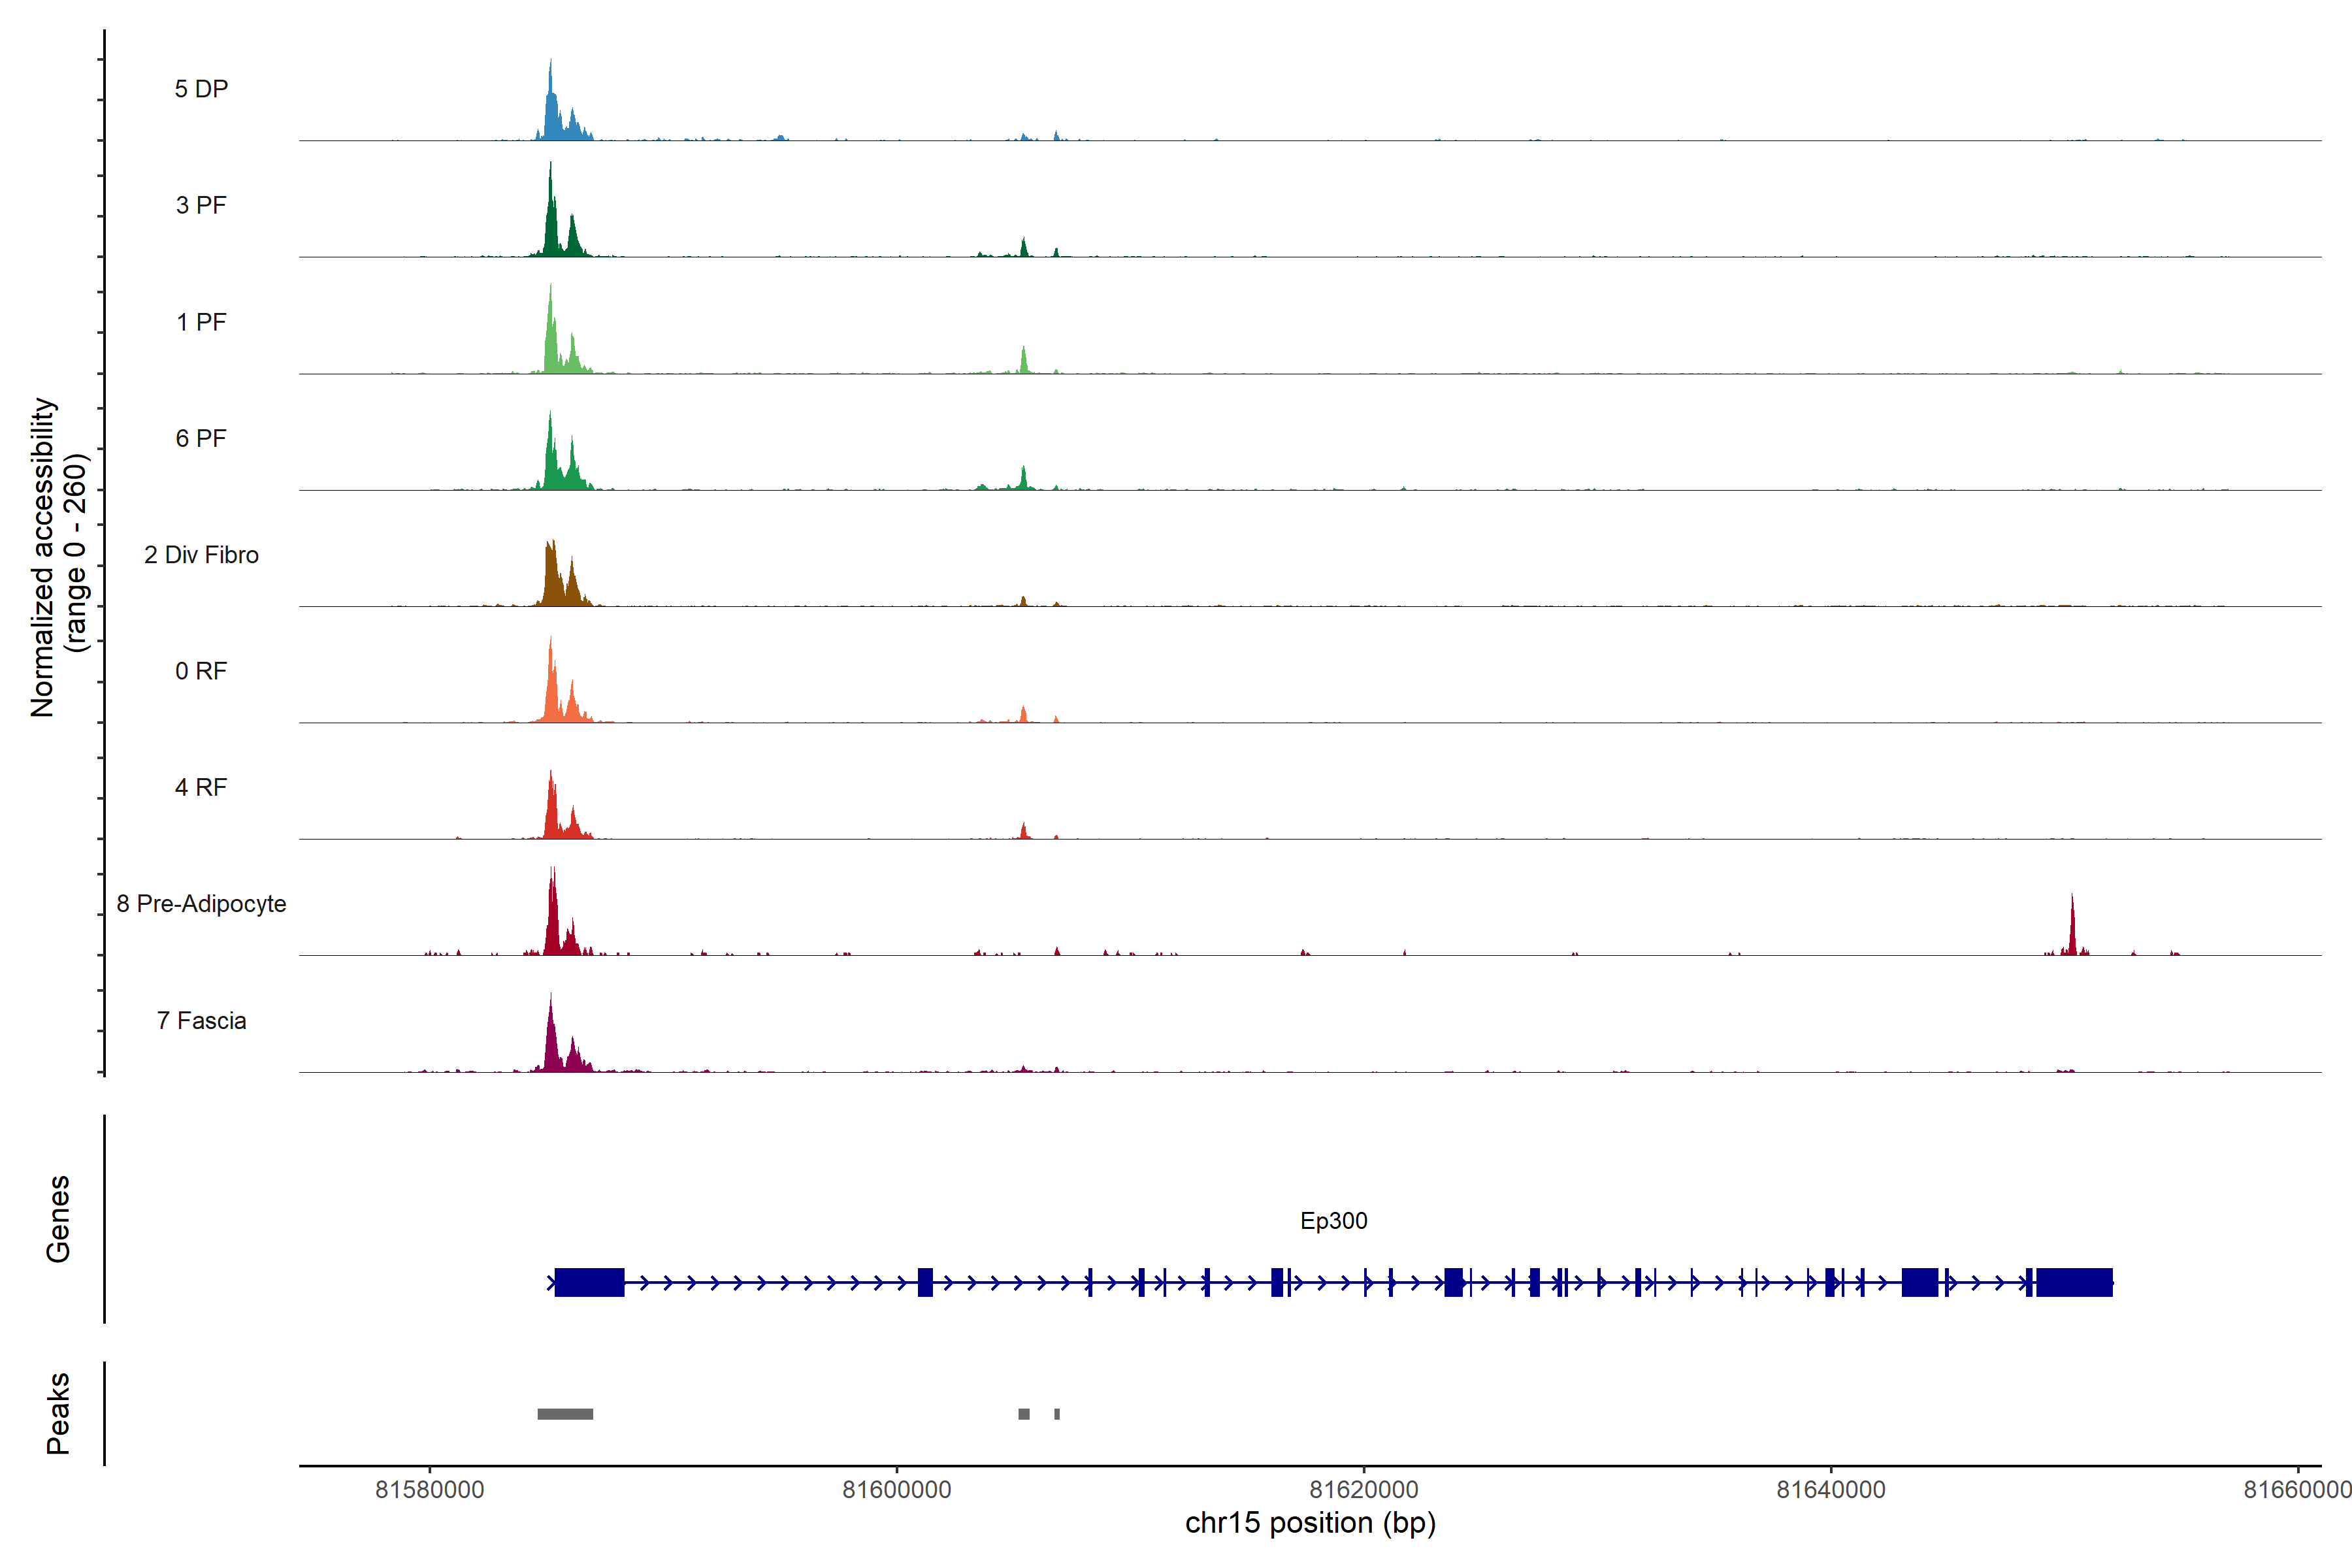Image resolution: width=2352 pixels, height=1568 pixels.
Task: Click the 3 PF track label
Action: pos(201,205)
